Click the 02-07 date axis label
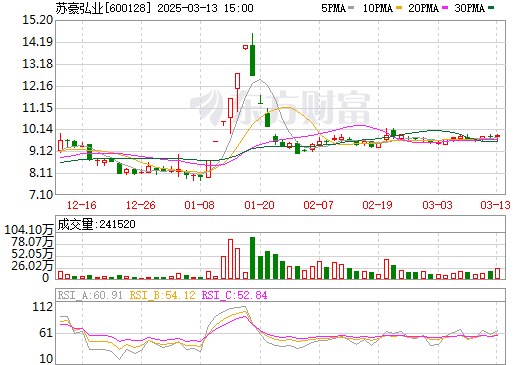This screenshot has height=365, width=520. (x=318, y=205)
